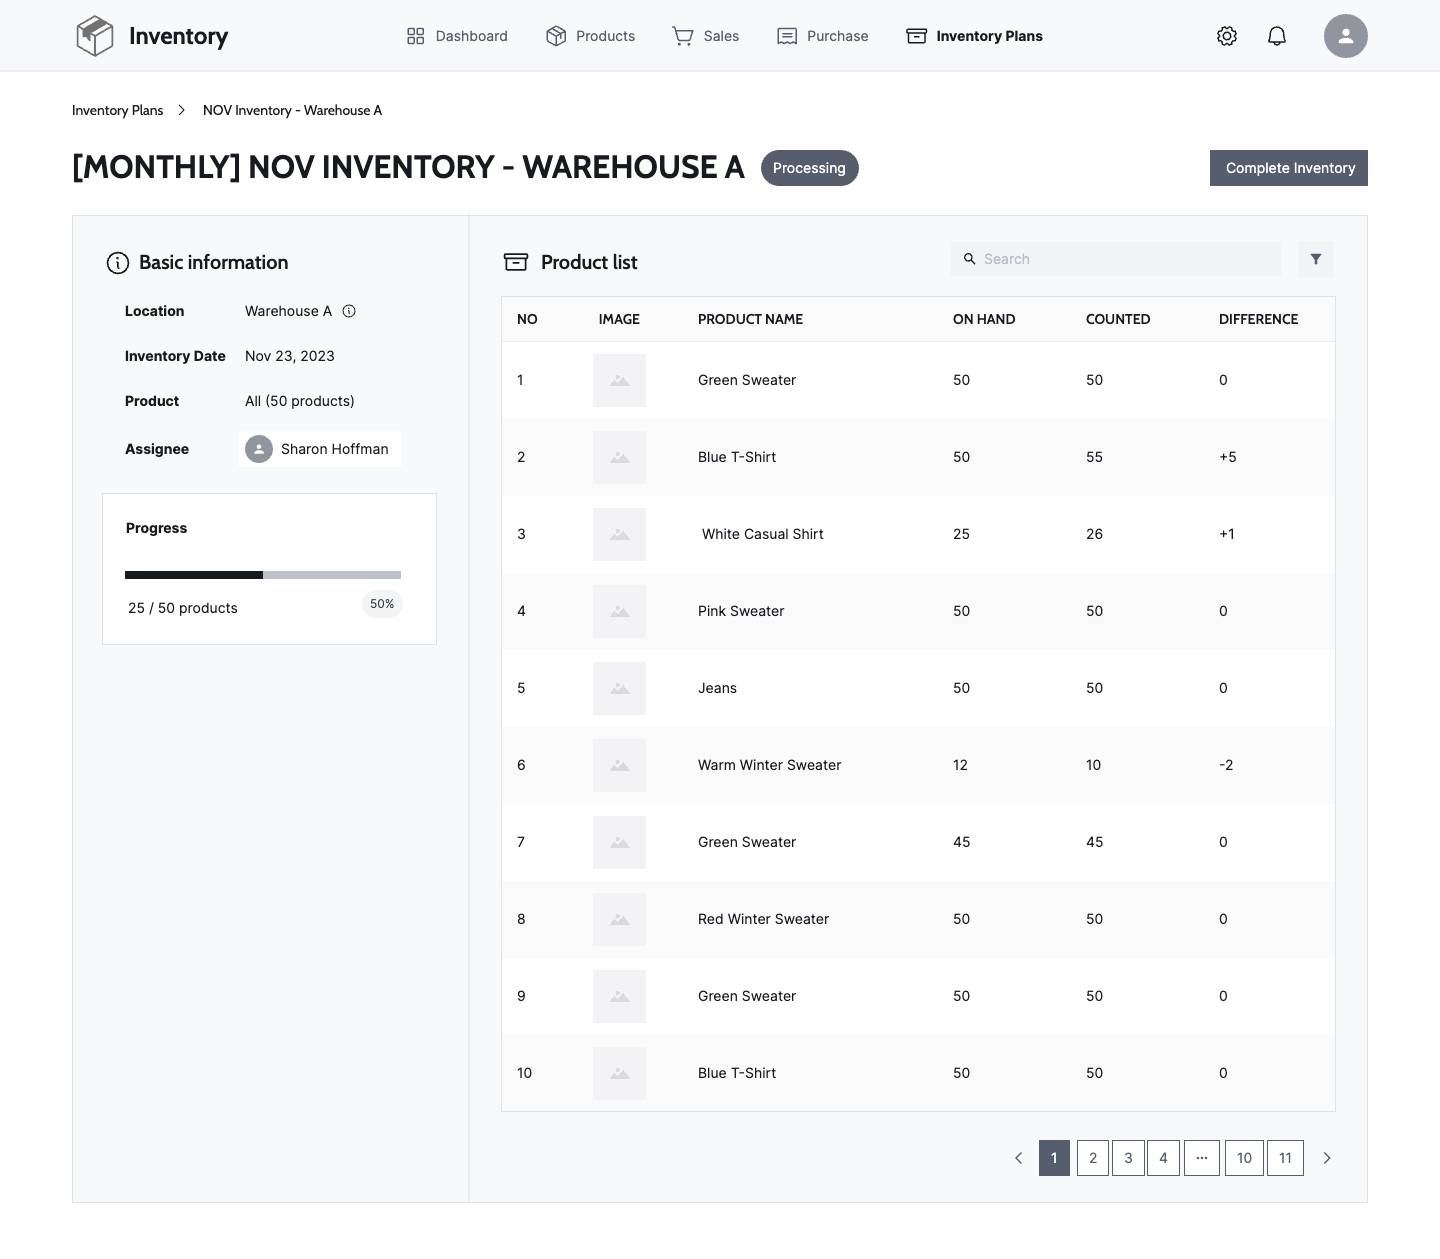The height and width of the screenshot is (1259, 1440).
Task: Click the Product list archive icon
Action: pyautogui.click(x=516, y=262)
